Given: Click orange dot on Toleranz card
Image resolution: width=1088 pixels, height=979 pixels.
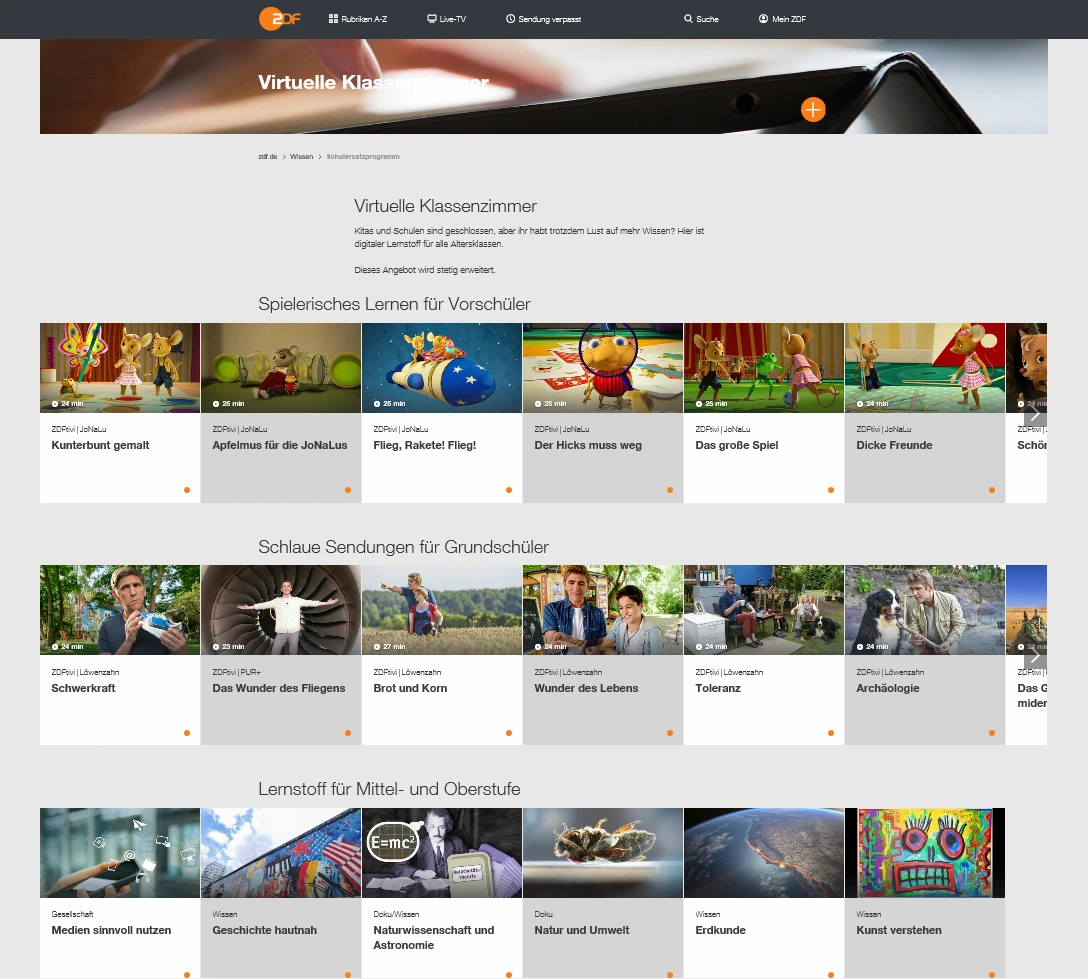Looking at the screenshot, I should click(831, 733).
